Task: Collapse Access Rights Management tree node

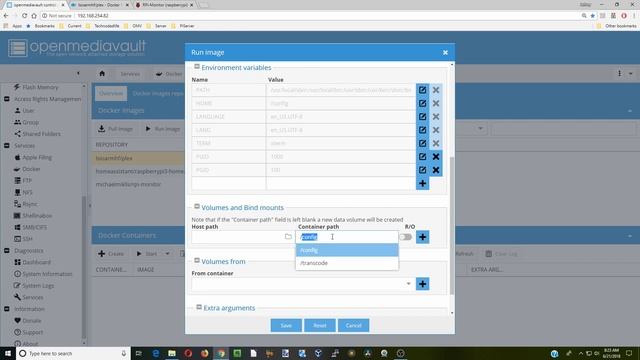Action: tap(7, 99)
